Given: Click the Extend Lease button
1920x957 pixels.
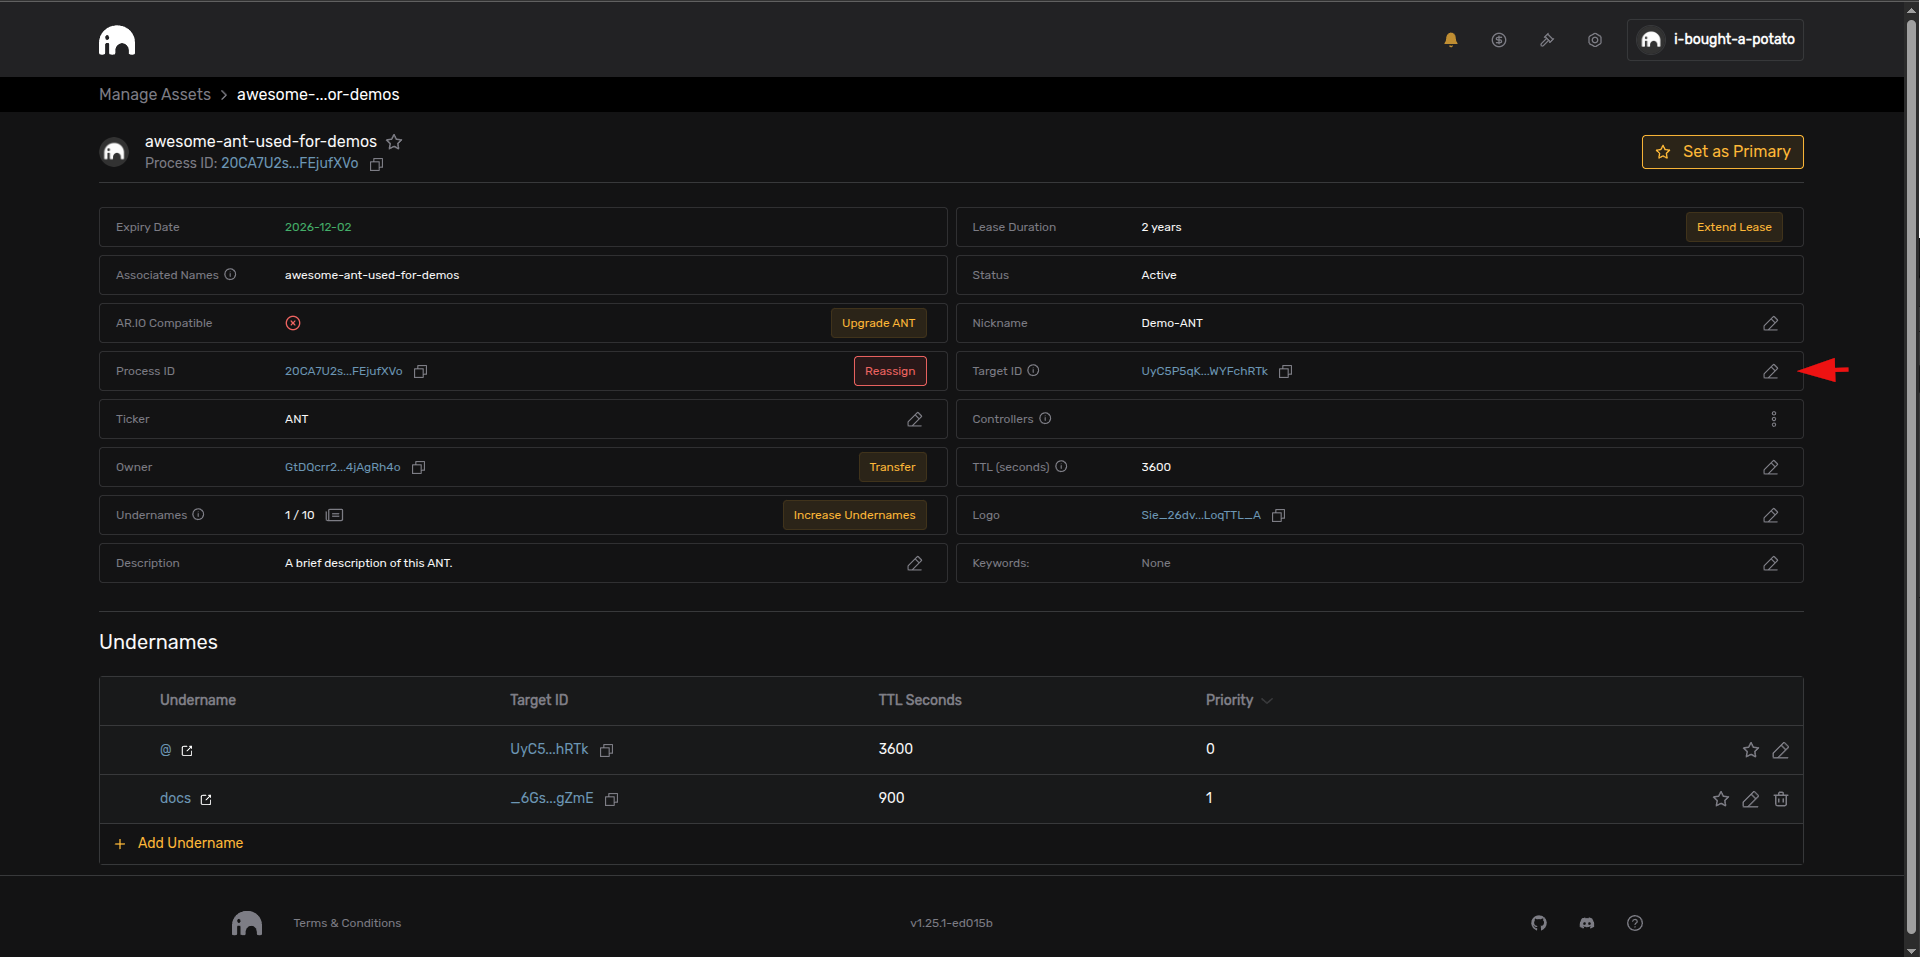Looking at the screenshot, I should [x=1733, y=227].
